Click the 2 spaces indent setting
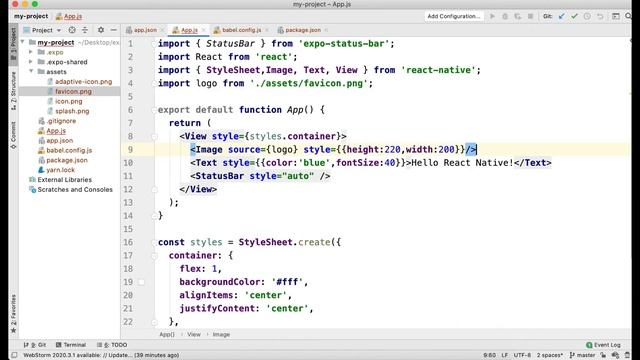Image resolution: width=640 pixels, height=360 pixels. (x=550, y=355)
